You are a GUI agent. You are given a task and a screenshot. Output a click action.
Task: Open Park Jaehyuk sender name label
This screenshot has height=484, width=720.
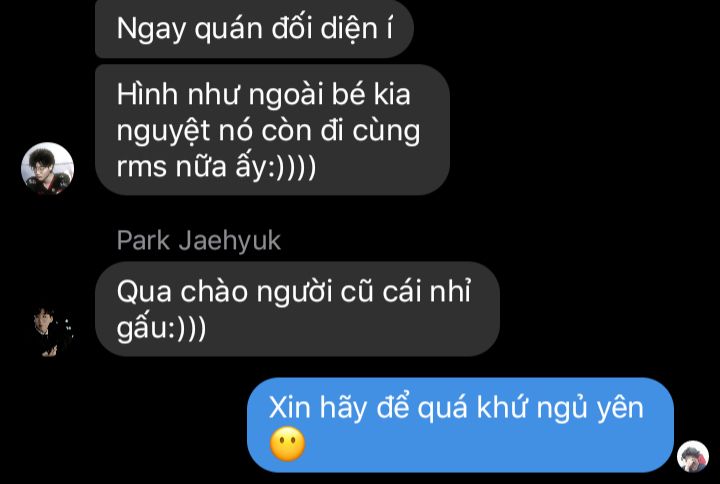point(198,240)
